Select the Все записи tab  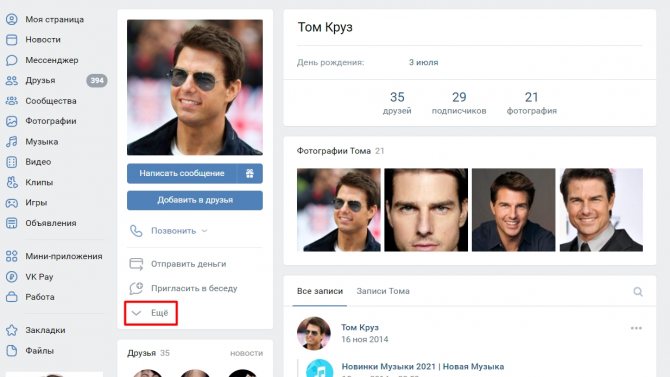[x=320, y=291]
